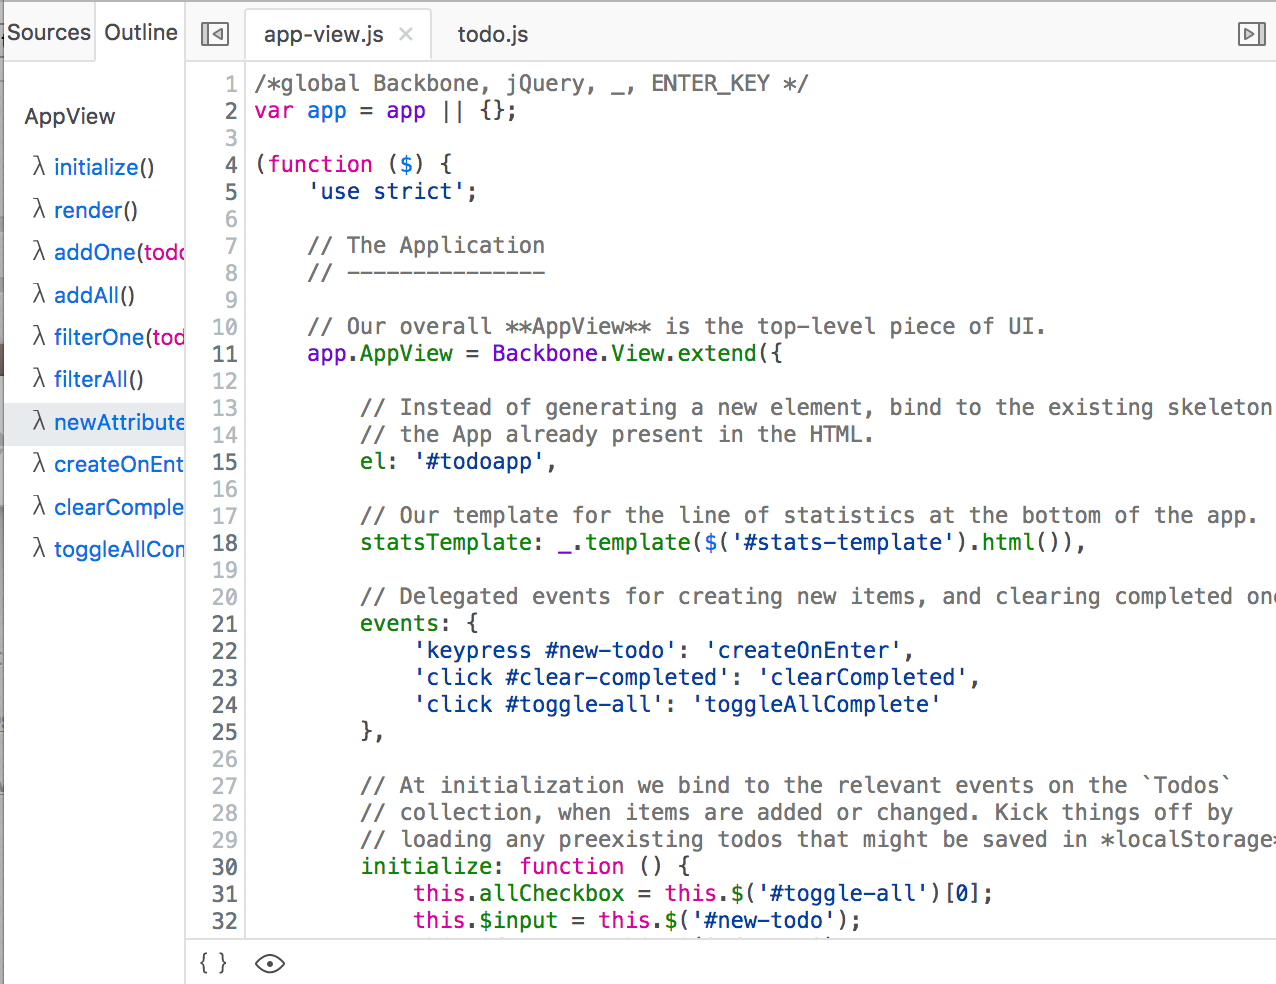Pretty print source with the braces icon
Image resolution: width=1276 pixels, height=984 pixels.
coord(213,963)
